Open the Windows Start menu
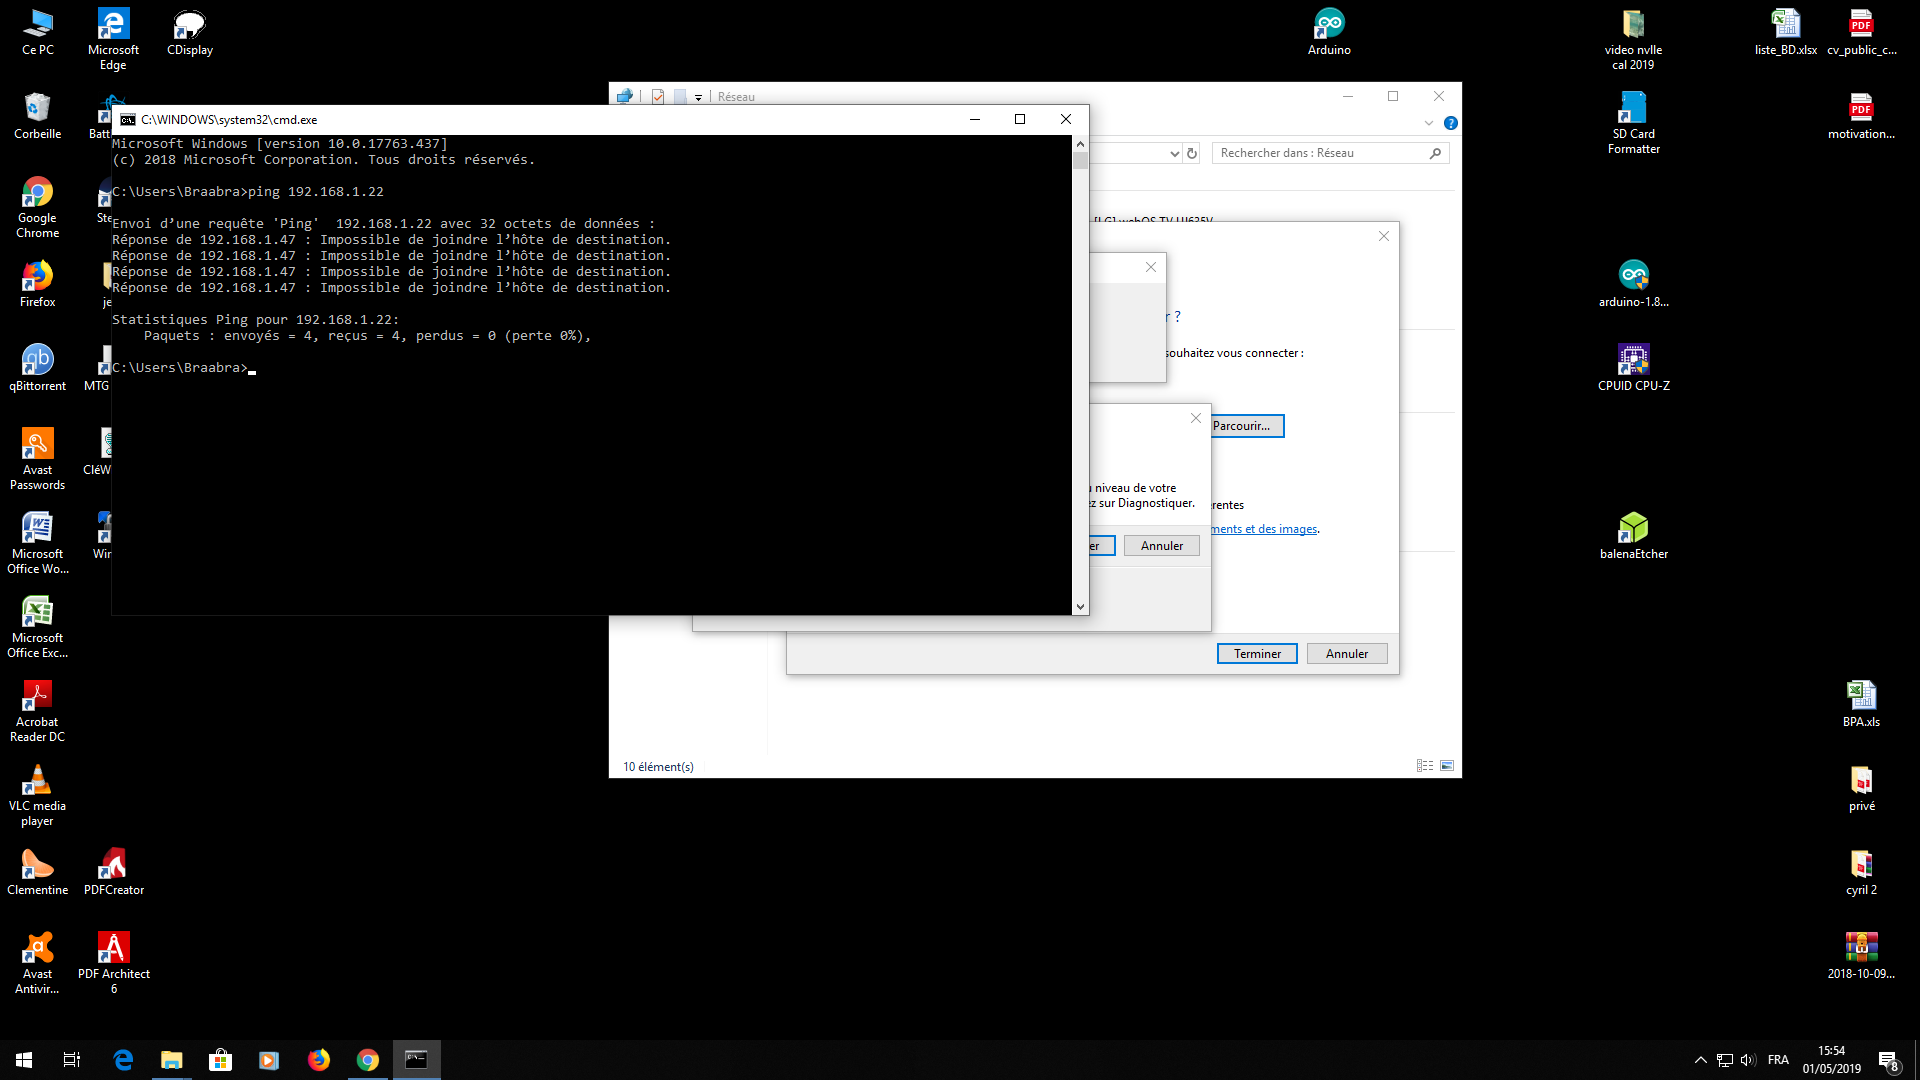 (24, 1060)
